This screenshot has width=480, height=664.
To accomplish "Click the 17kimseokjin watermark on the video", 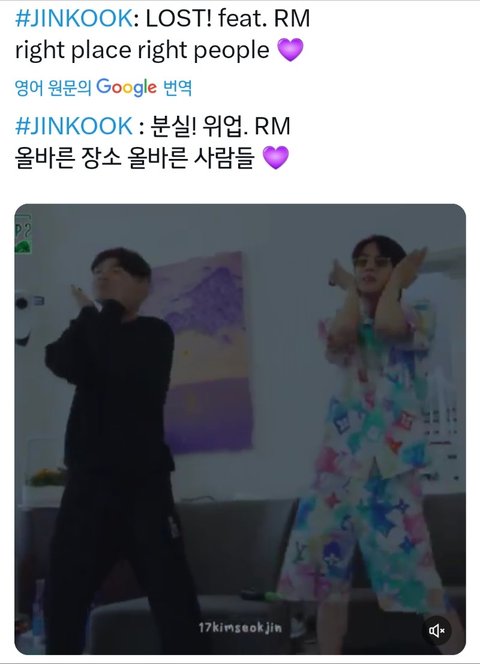I will click(x=240, y=628).
